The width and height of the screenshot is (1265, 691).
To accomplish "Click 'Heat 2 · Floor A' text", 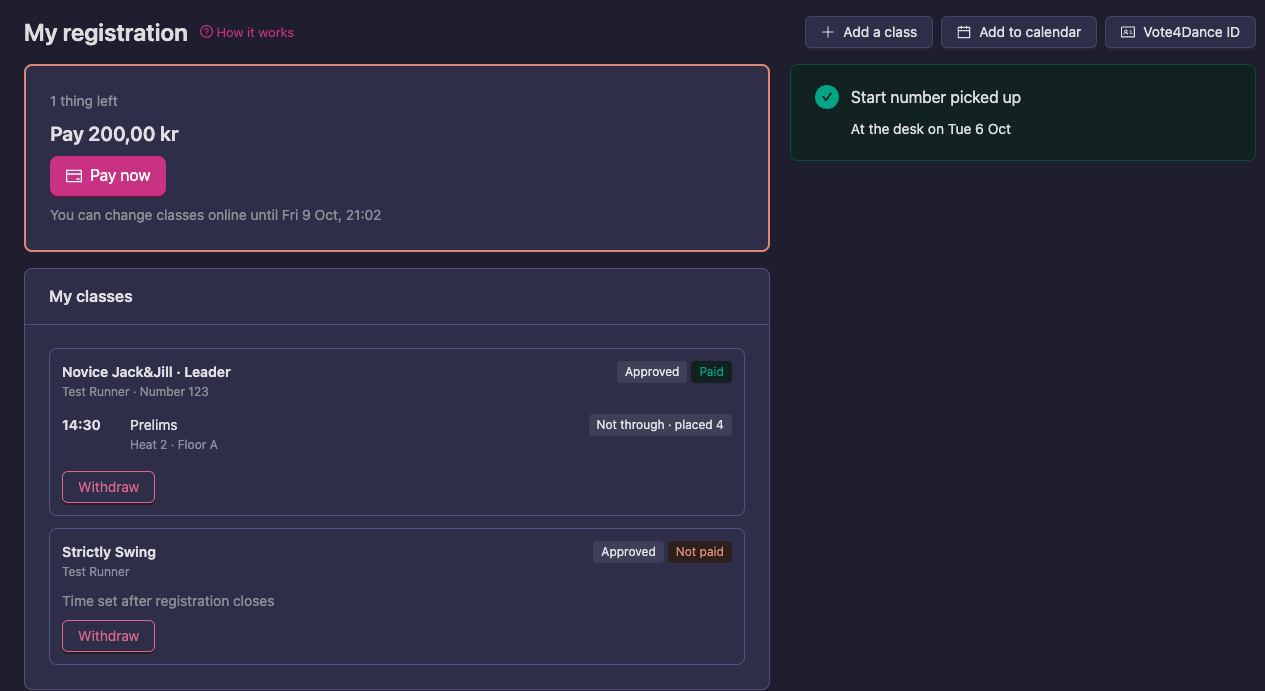I will click(x=174, y=445).
